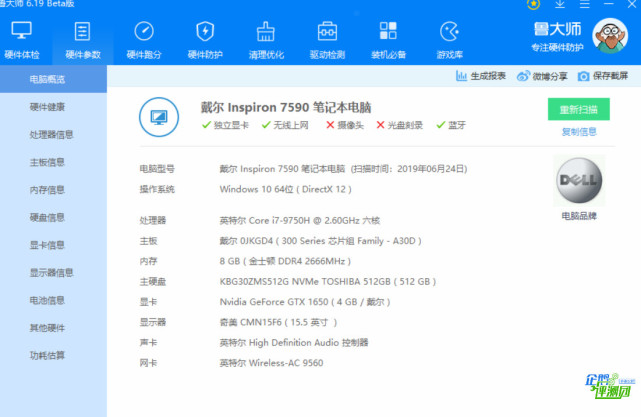Open 硬盘信息 in the sidebar
This screenshot has width=641, height=417.
(x=47, y=217)
